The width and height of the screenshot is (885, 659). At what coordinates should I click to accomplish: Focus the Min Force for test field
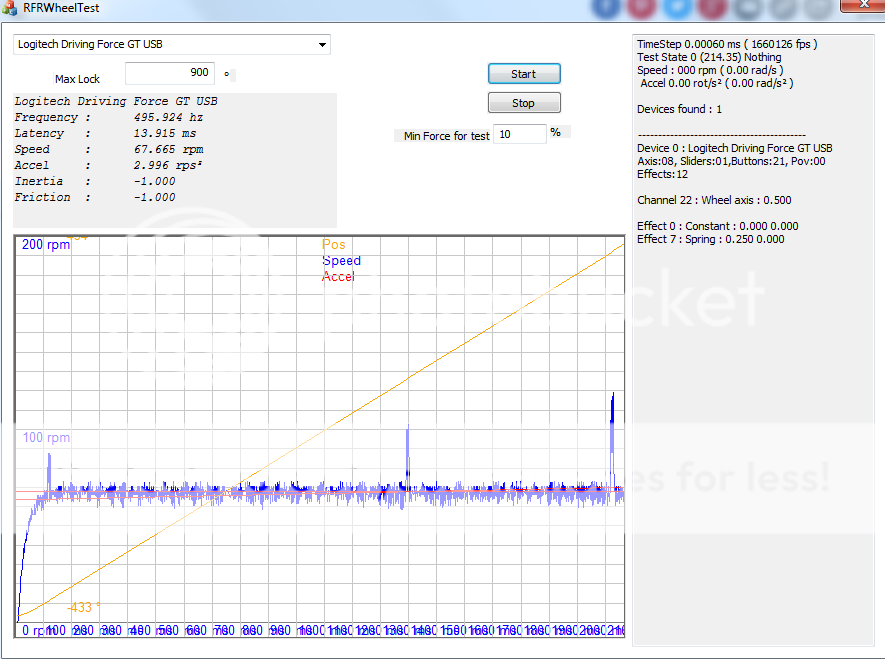pyautogui.click(x=519, y=134)
